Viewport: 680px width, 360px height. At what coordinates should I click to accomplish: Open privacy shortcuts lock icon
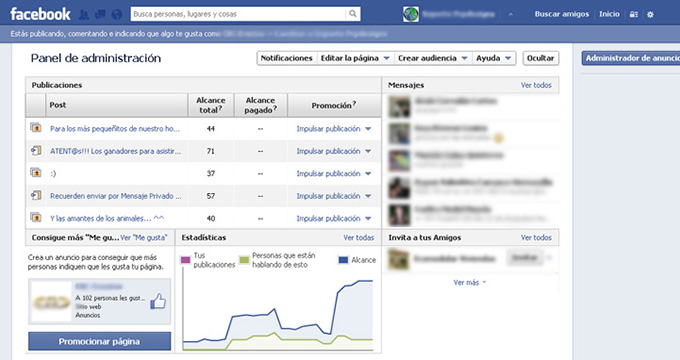pyautogui.click(x=634, y=14)
